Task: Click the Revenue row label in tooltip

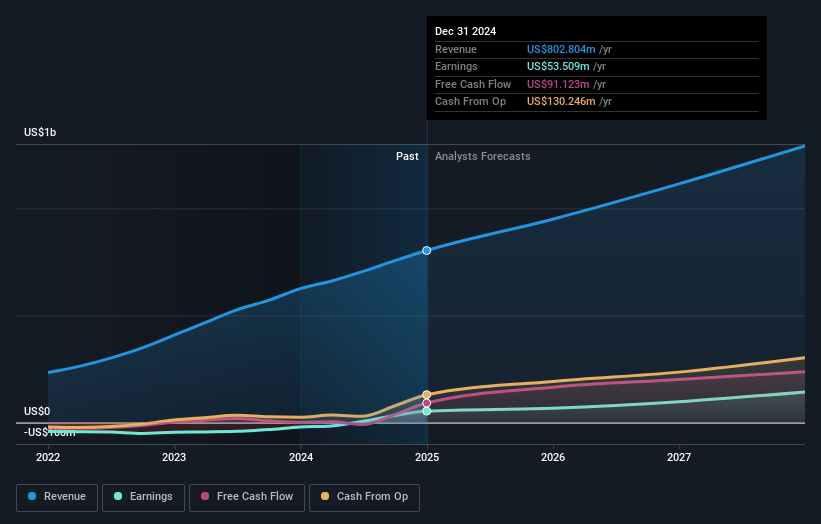Action: click(456, 49)
